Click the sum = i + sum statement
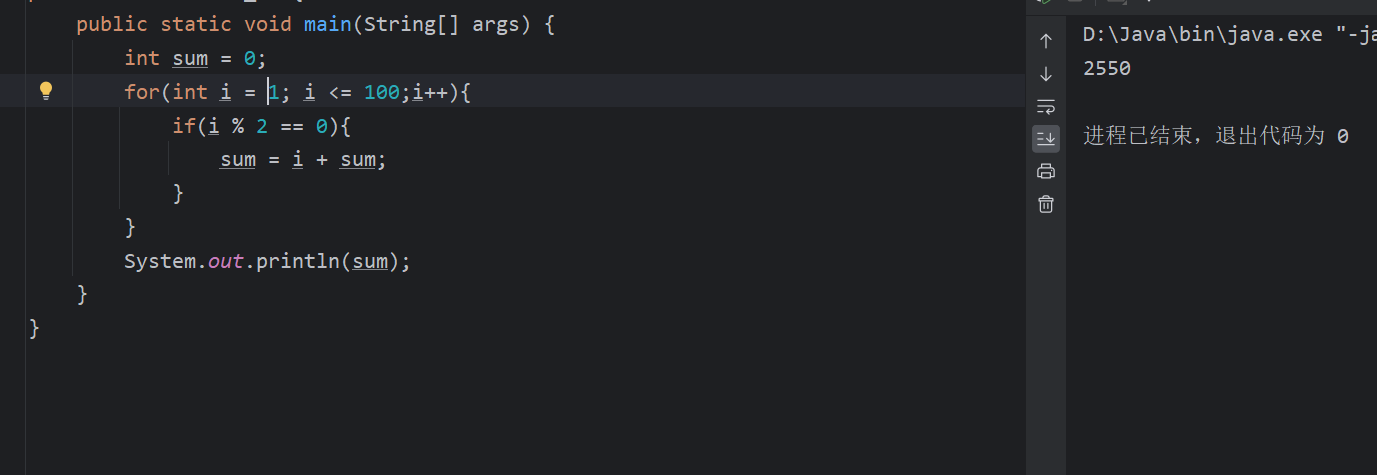 (x=303, y=160)
